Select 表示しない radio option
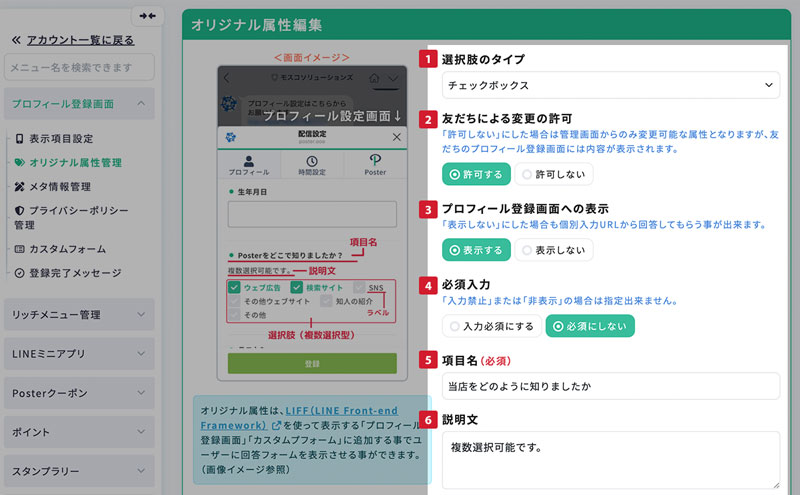800x495 pixels. [x=554, y=250]
